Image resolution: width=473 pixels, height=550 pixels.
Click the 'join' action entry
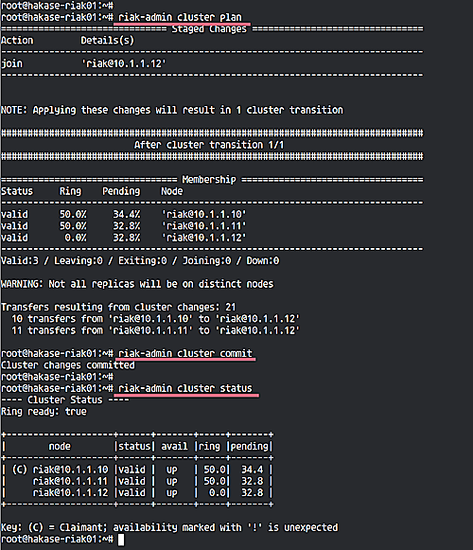tap(12, 64)
